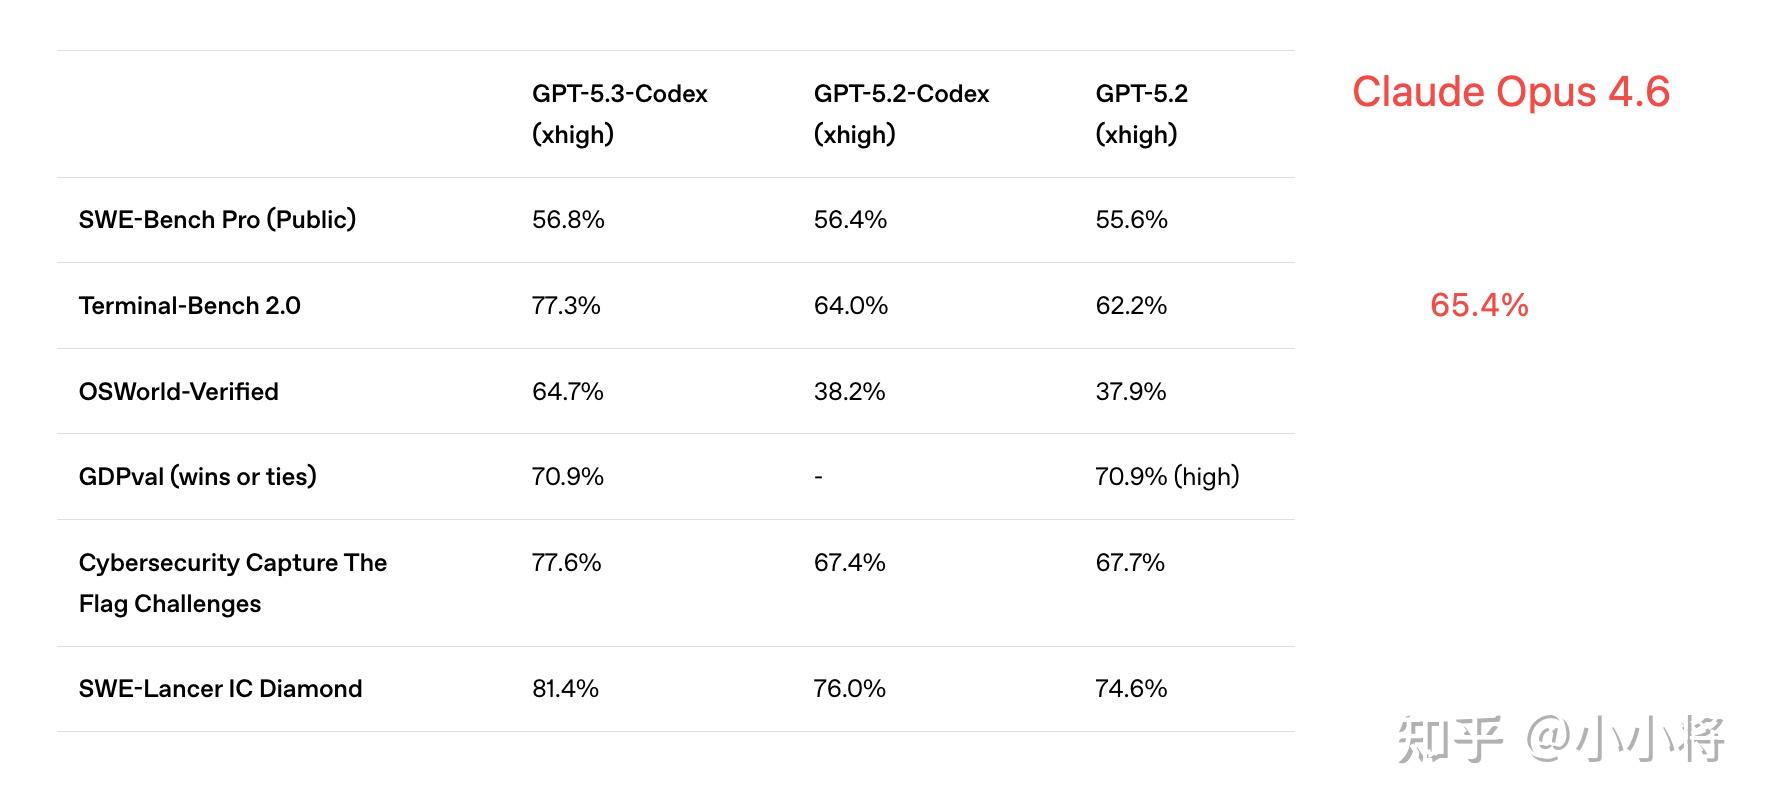The image size is (1770, 810).
Task: Select the 81.4% SWE-Lancer value
Action: tap(565, 689)
